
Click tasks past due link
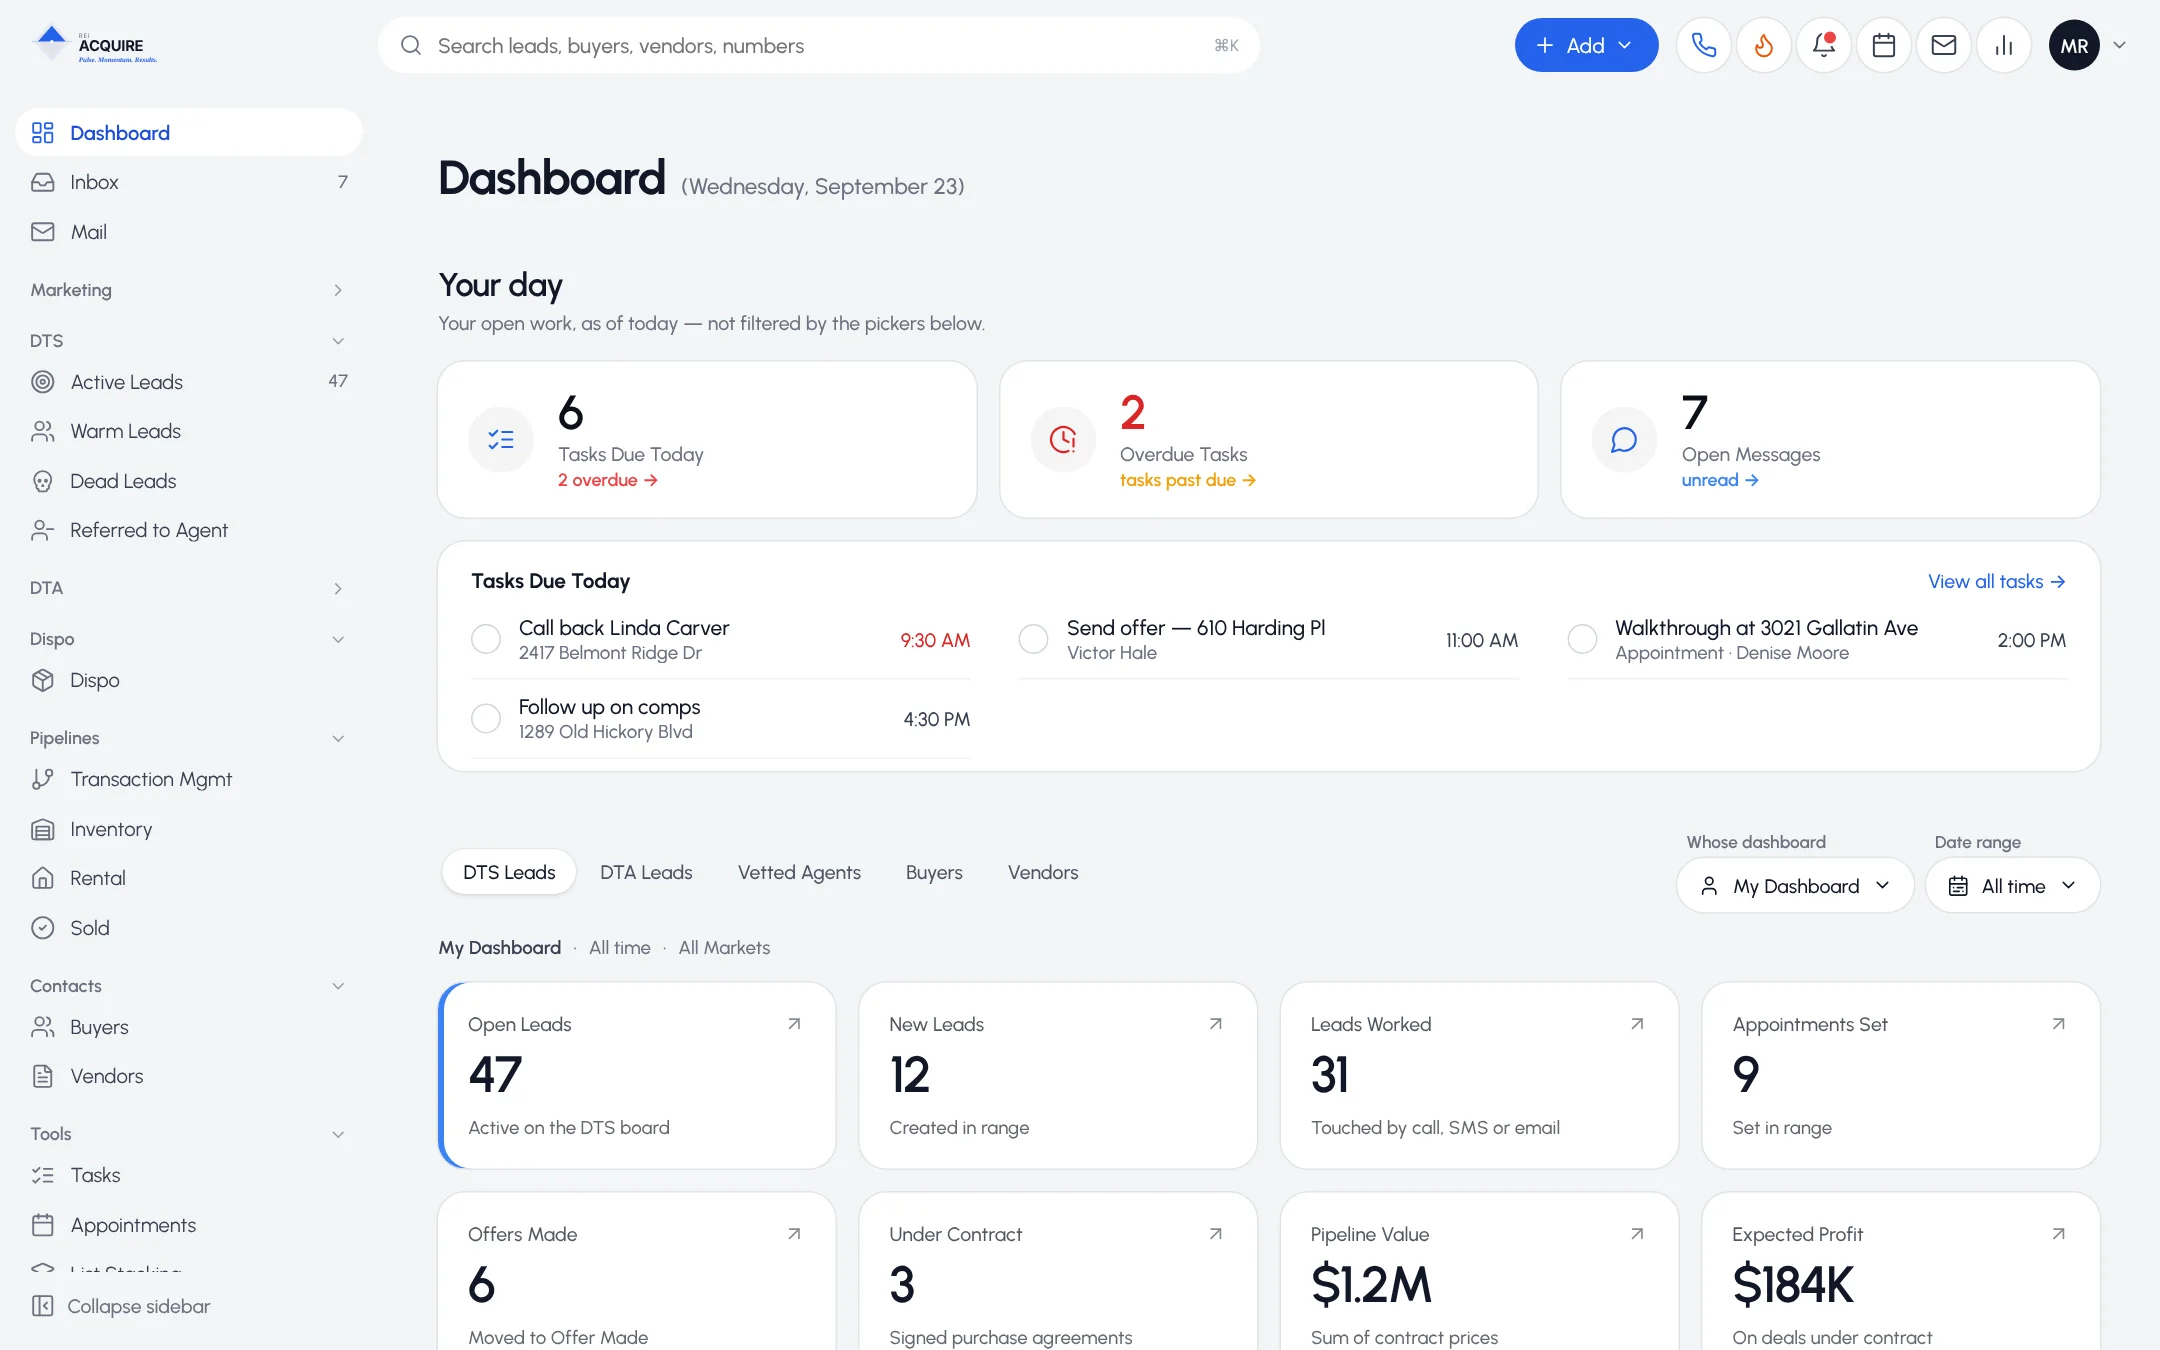1187,480
